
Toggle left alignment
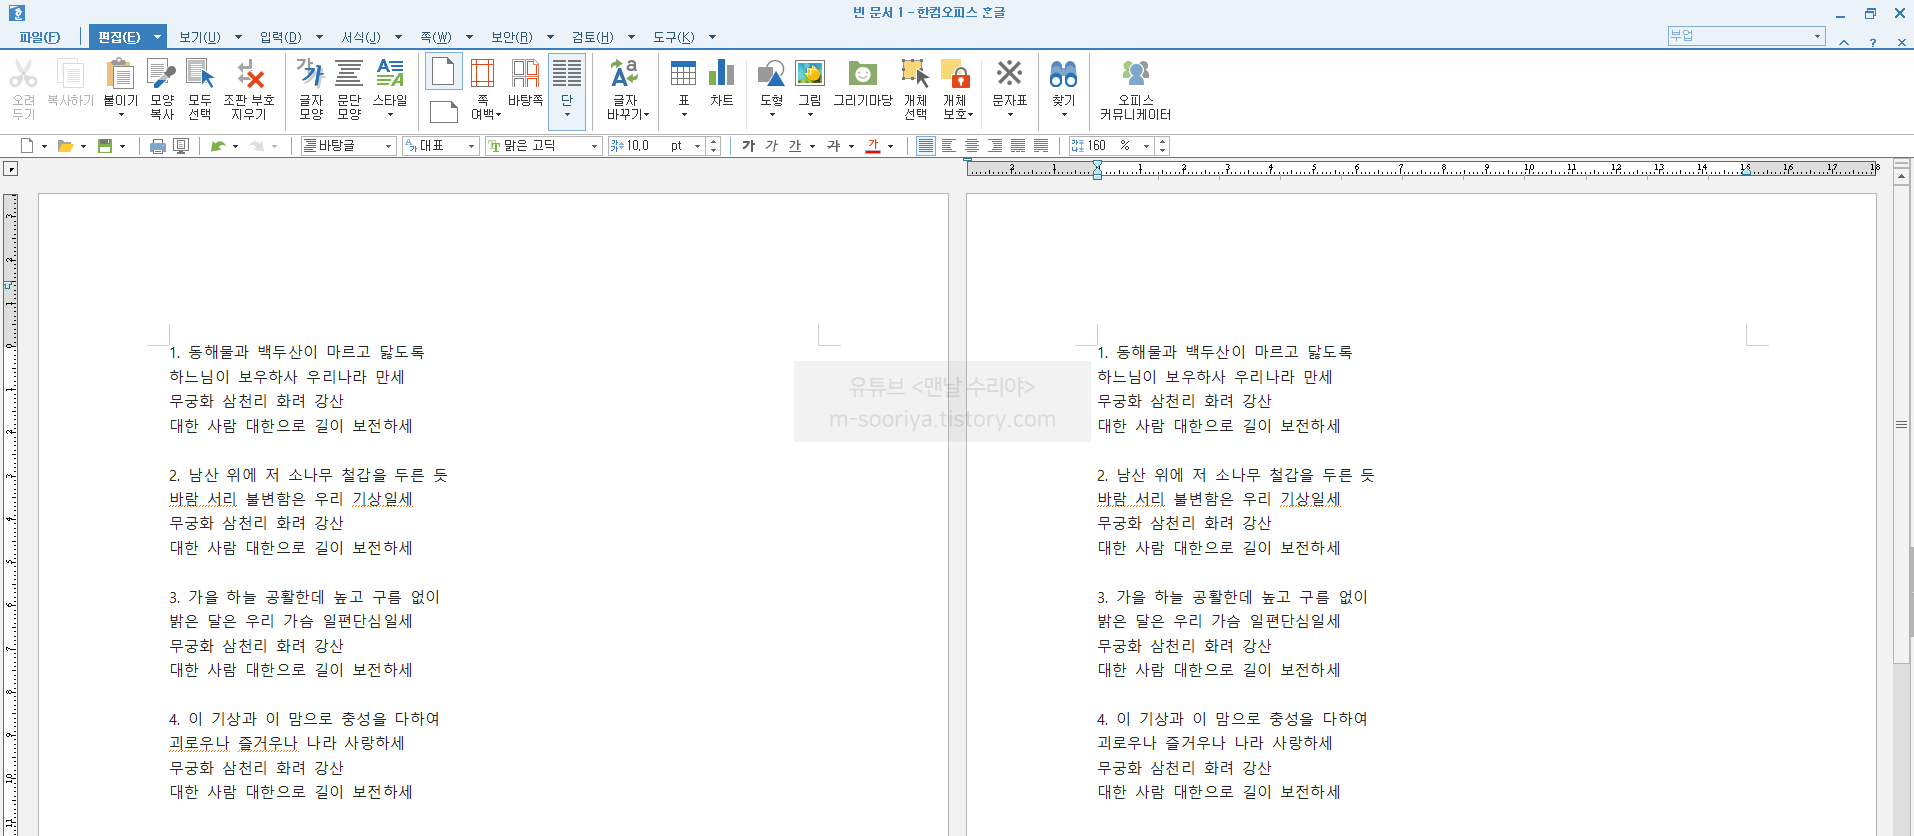949,146
